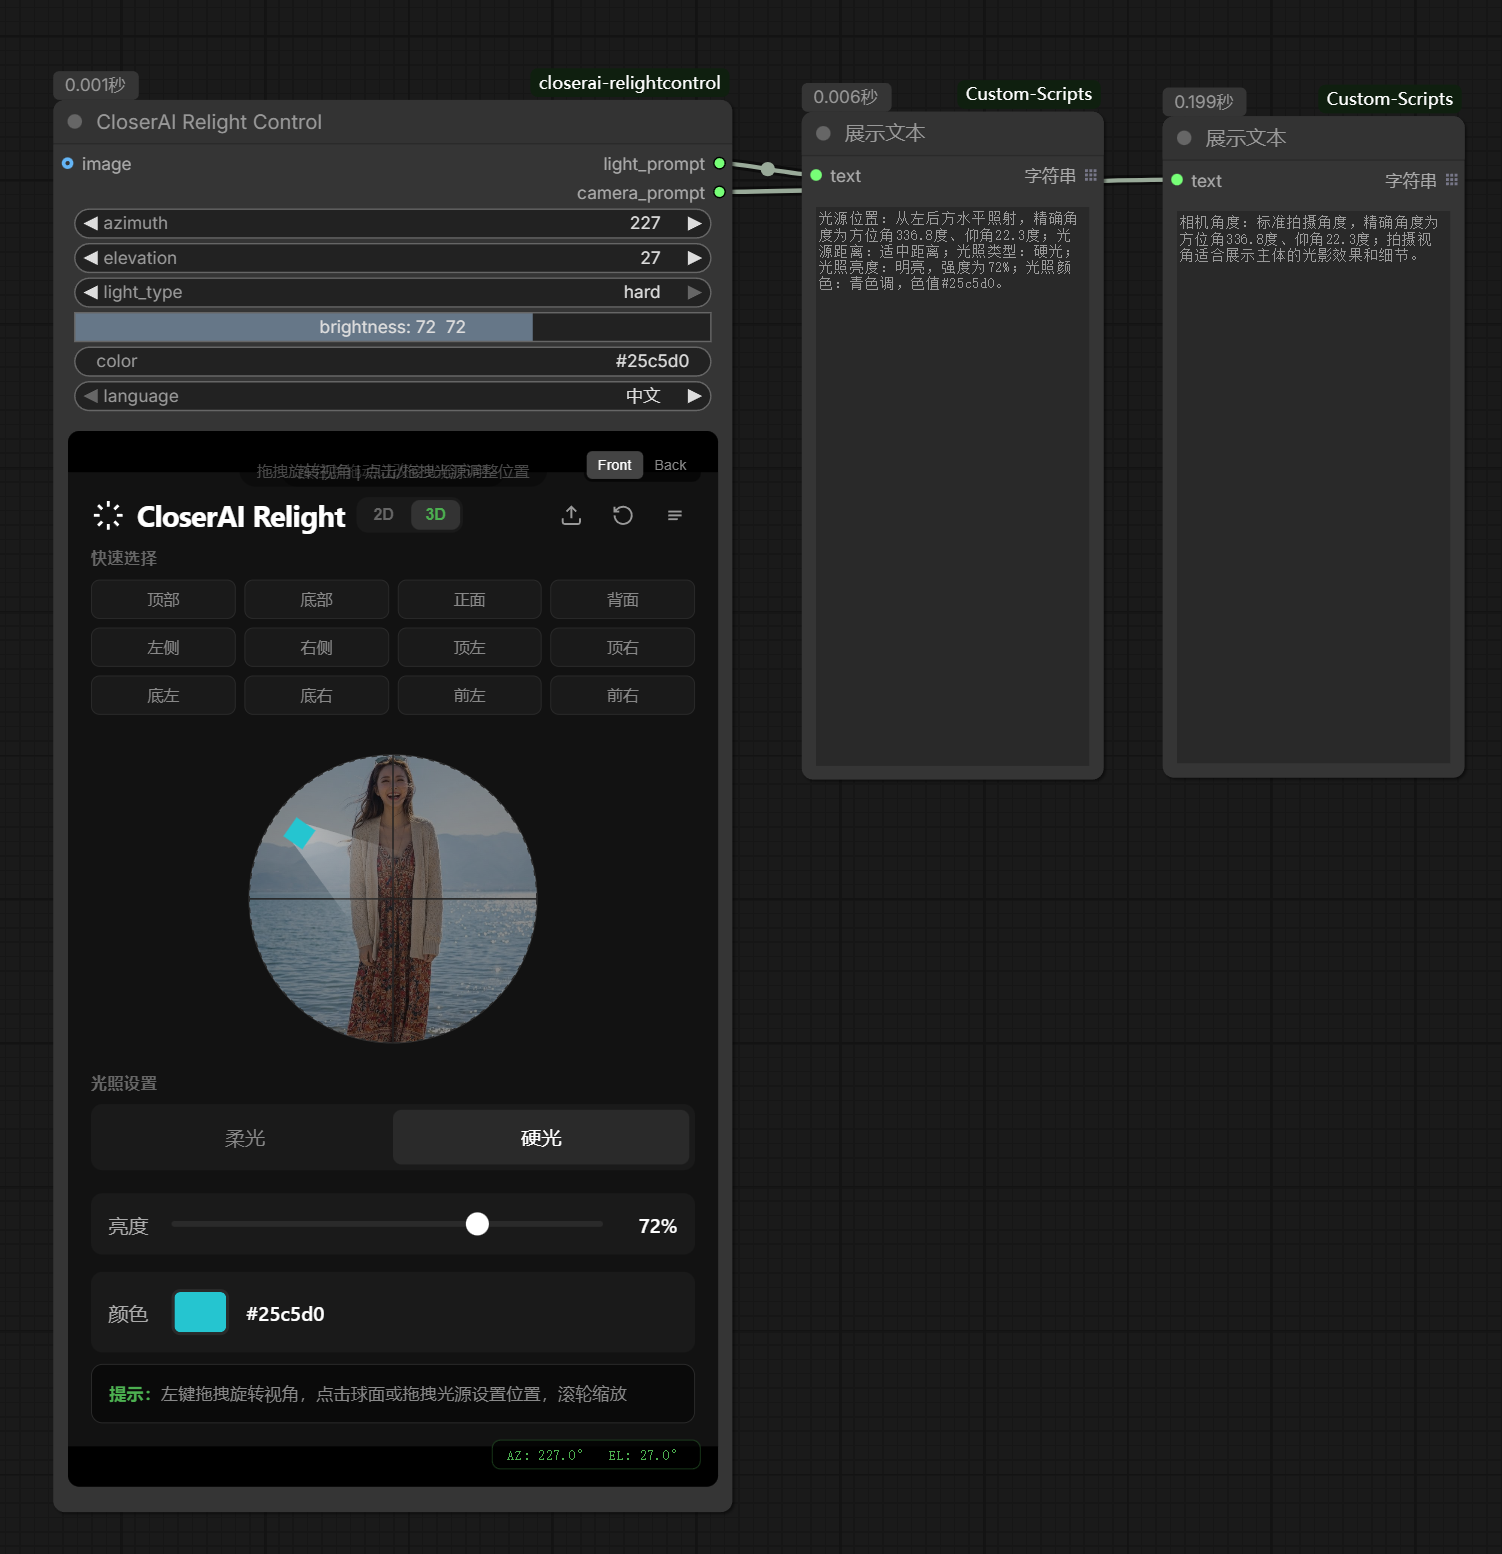Decrease elevation with left arrow
Image resolution: width=1502 pixels, height=1554 pixels.
point(91,258)
